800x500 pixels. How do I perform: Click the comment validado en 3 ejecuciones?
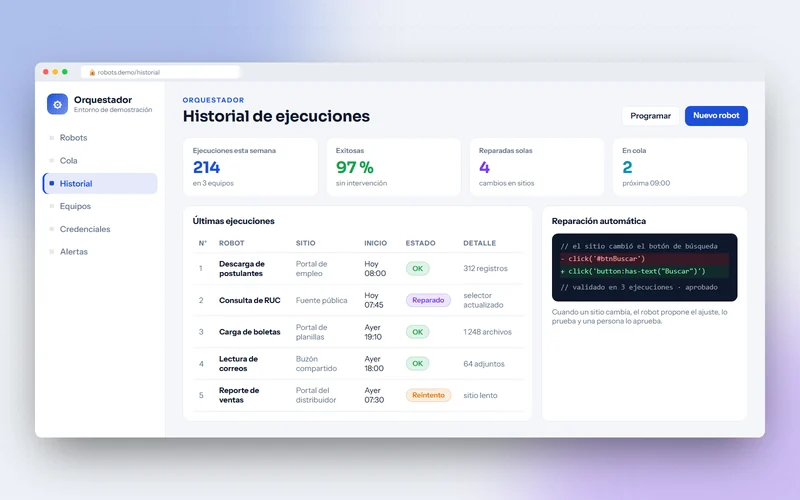tap(639, 288)
